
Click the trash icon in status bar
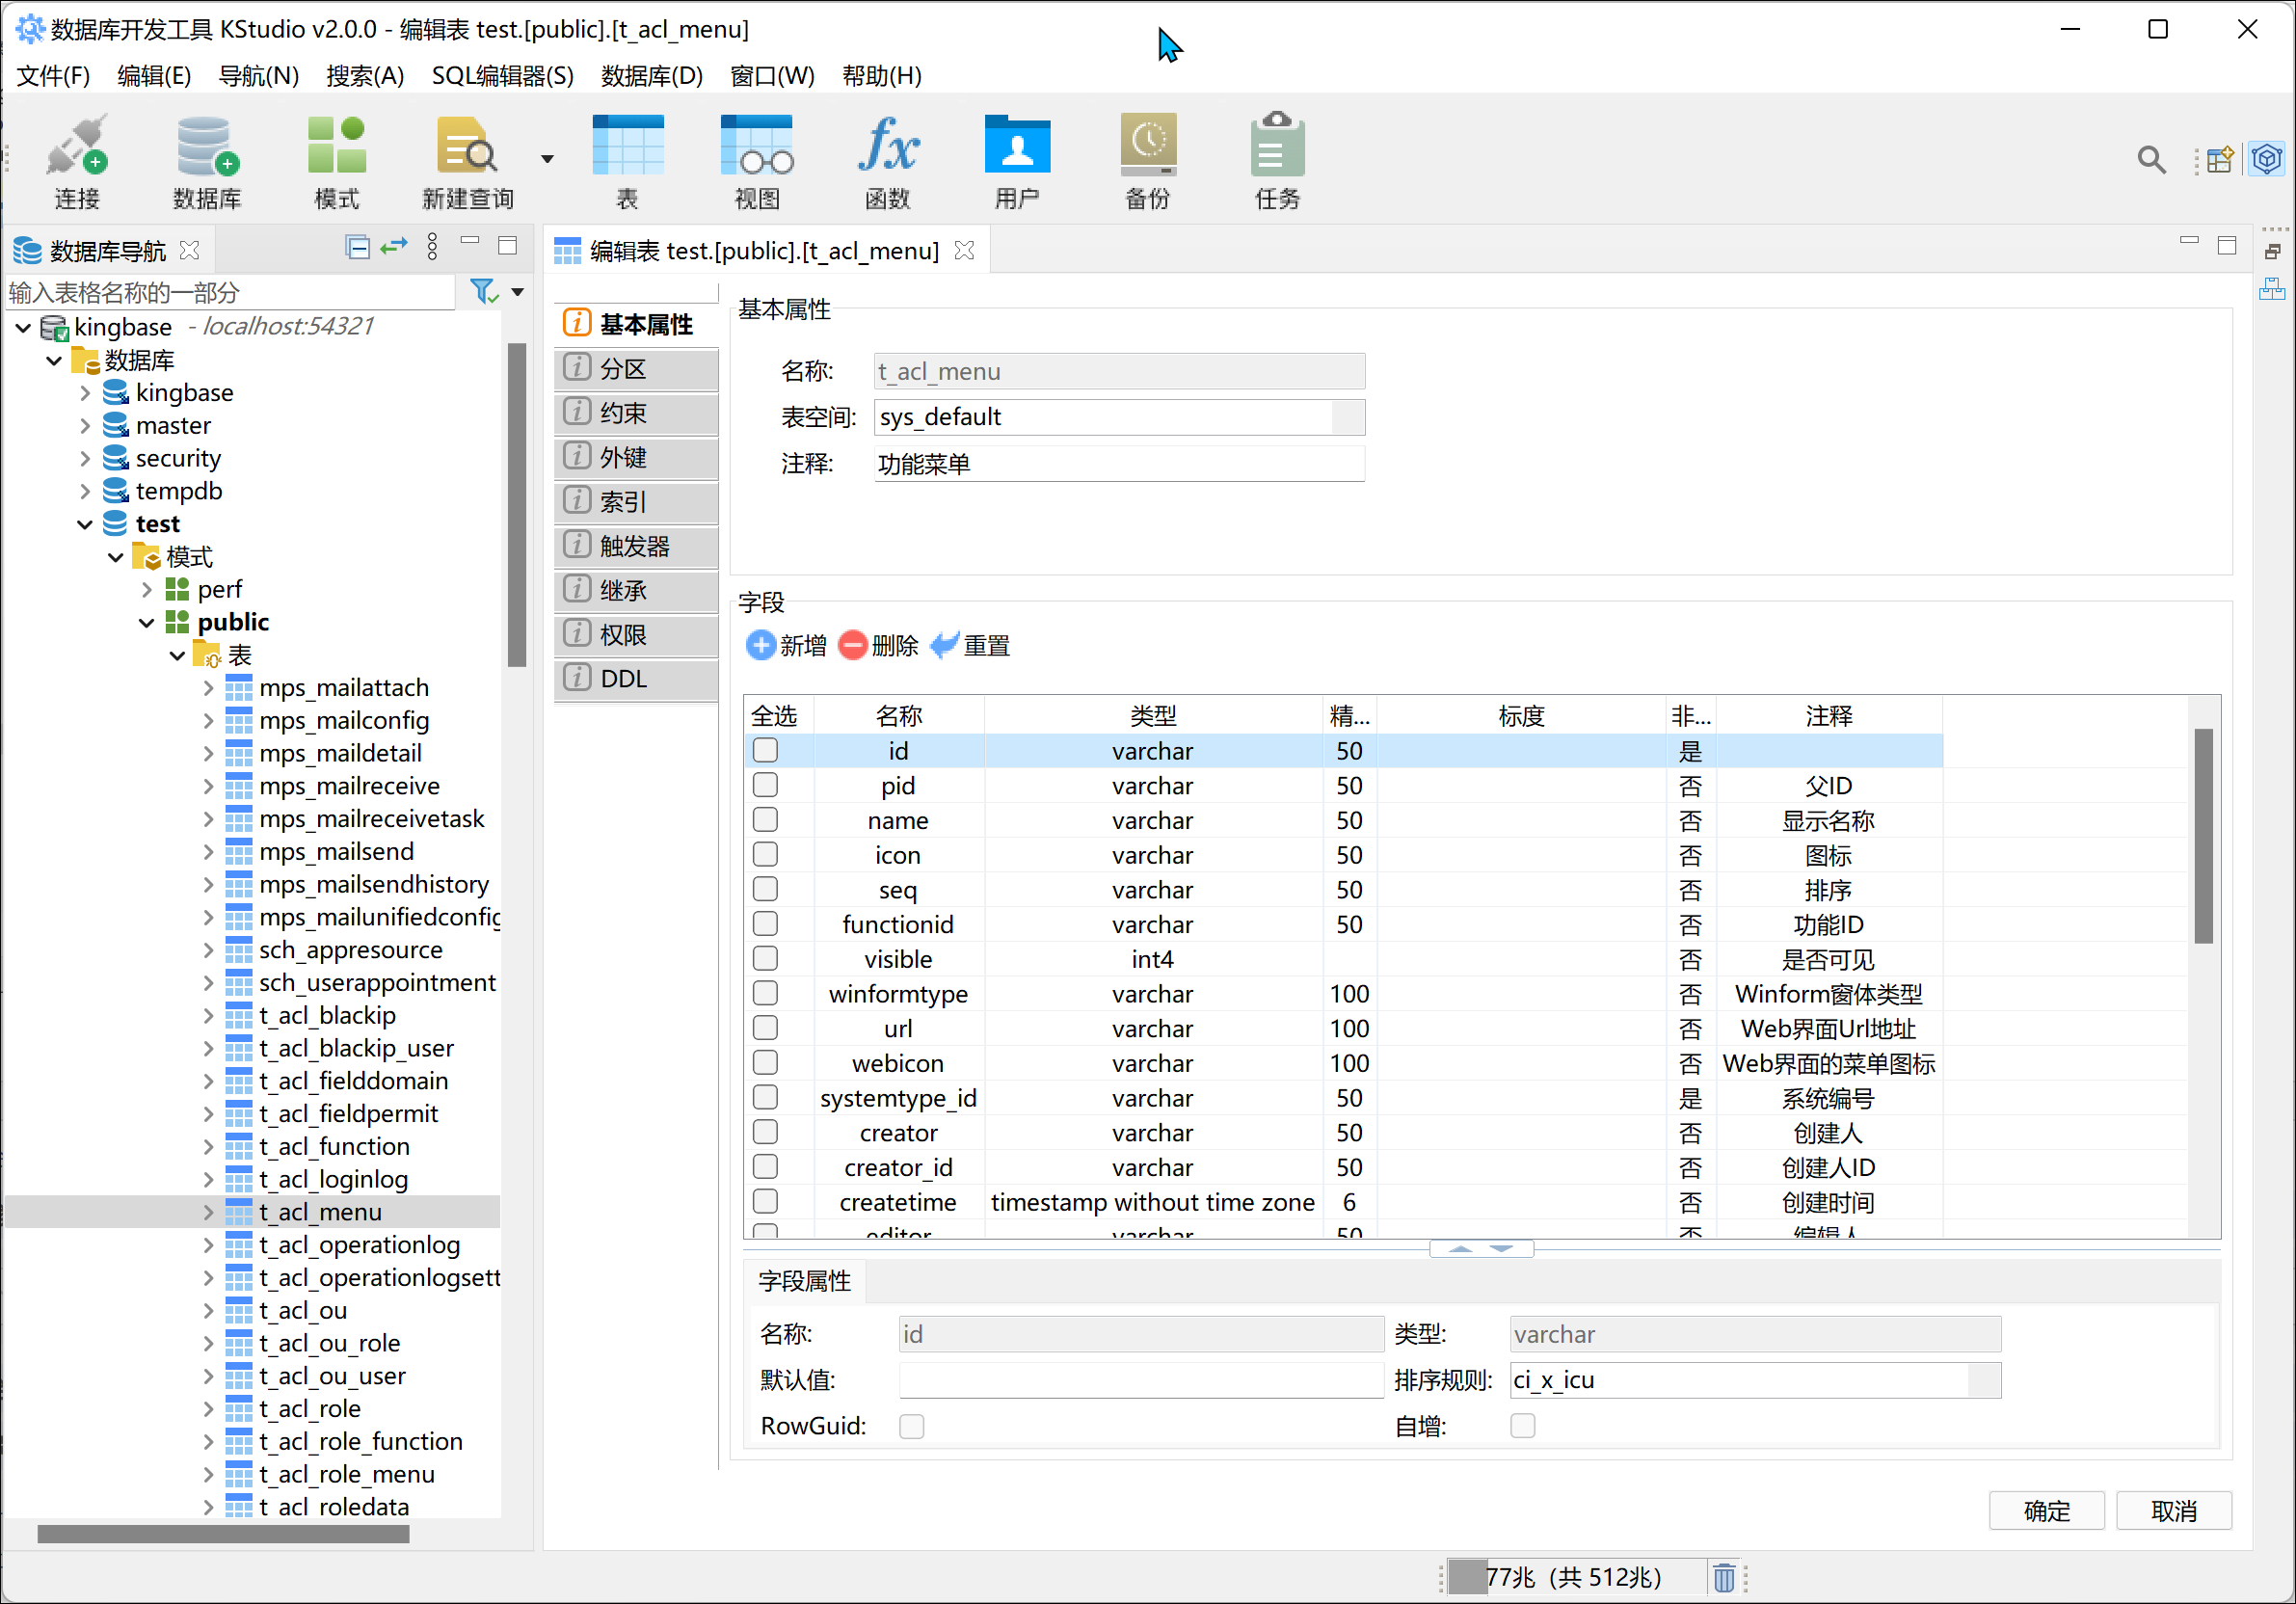pyautogui.click(x=1724, y=1578)
